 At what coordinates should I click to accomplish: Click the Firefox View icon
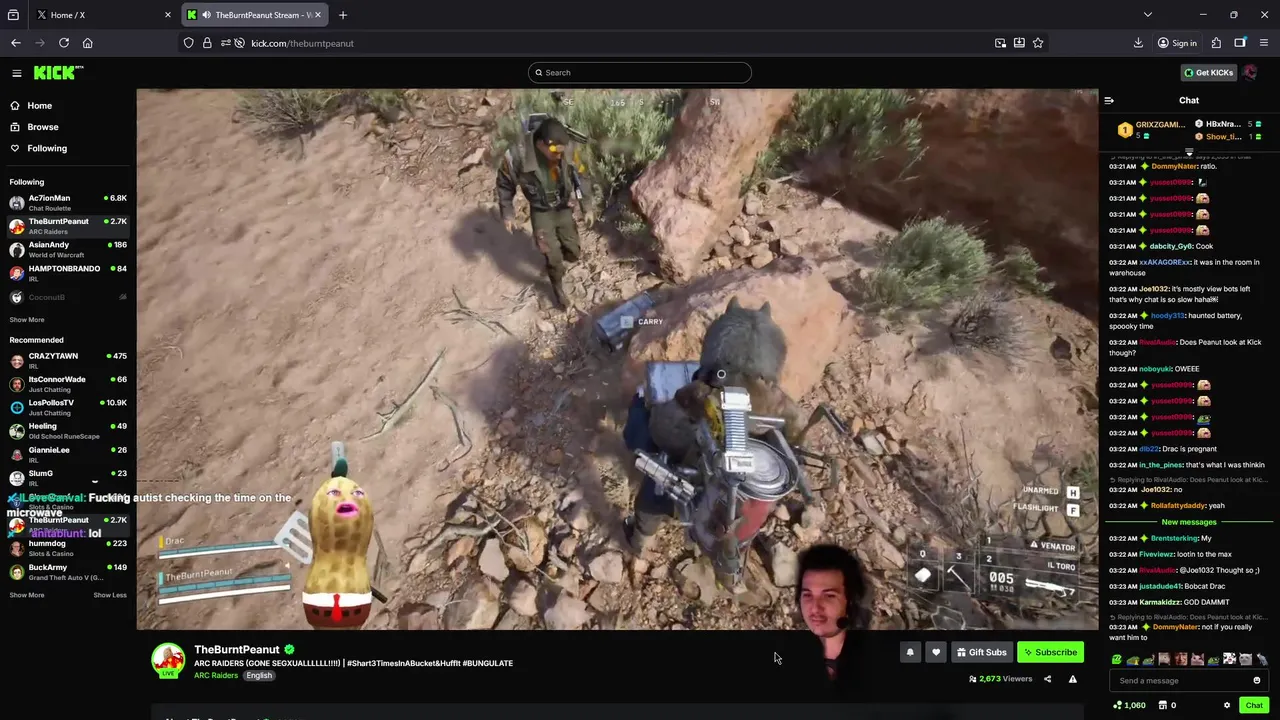tap(13, 15)
